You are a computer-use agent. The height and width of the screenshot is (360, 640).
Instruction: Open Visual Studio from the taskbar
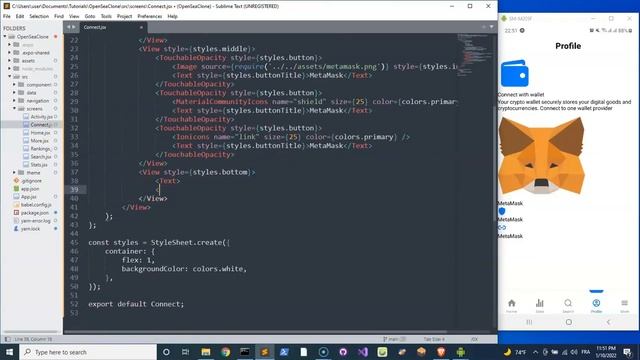coord(362,352)
